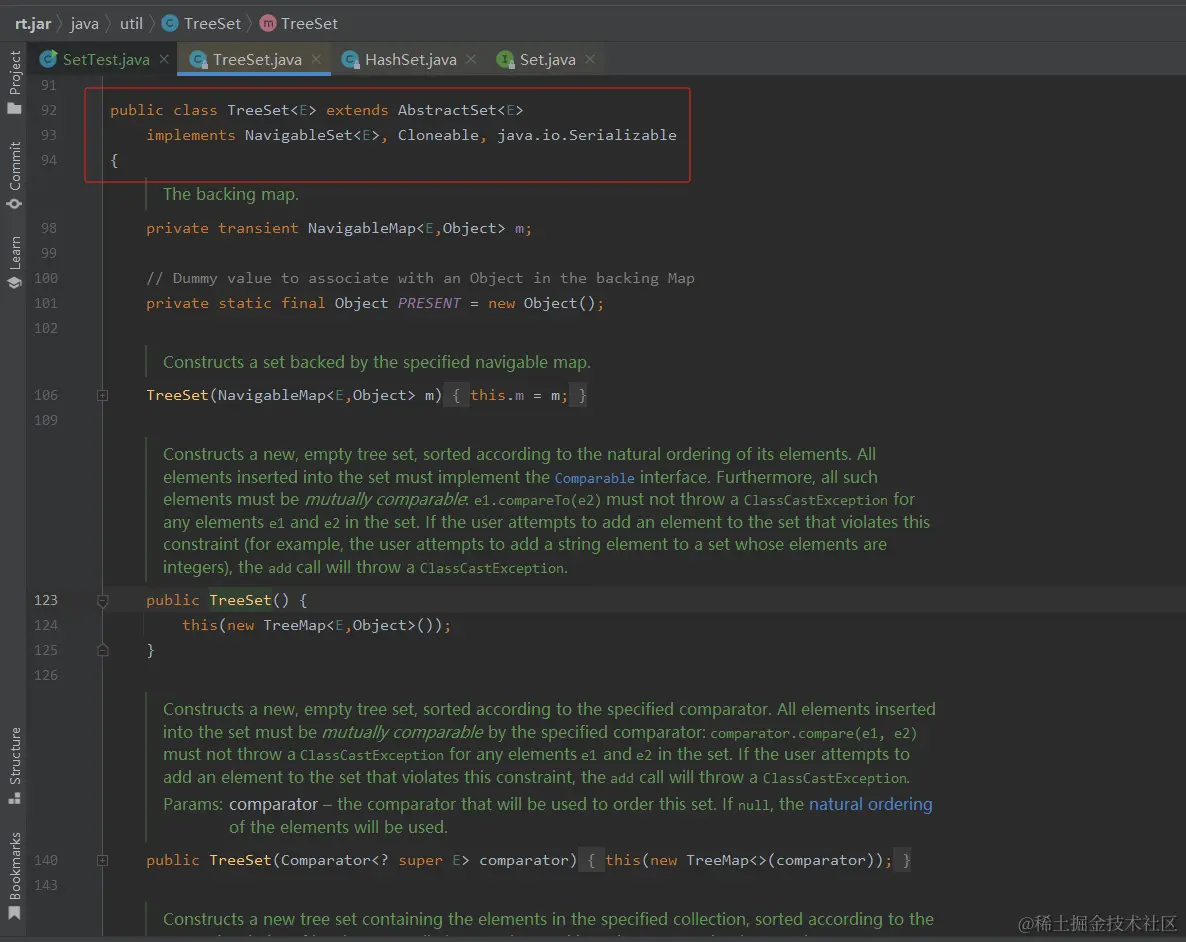The height and width of the screenshot is (942, 1186).
Task: Click the TreeSet method breadcrumb
Action: (x=299, y=23)
